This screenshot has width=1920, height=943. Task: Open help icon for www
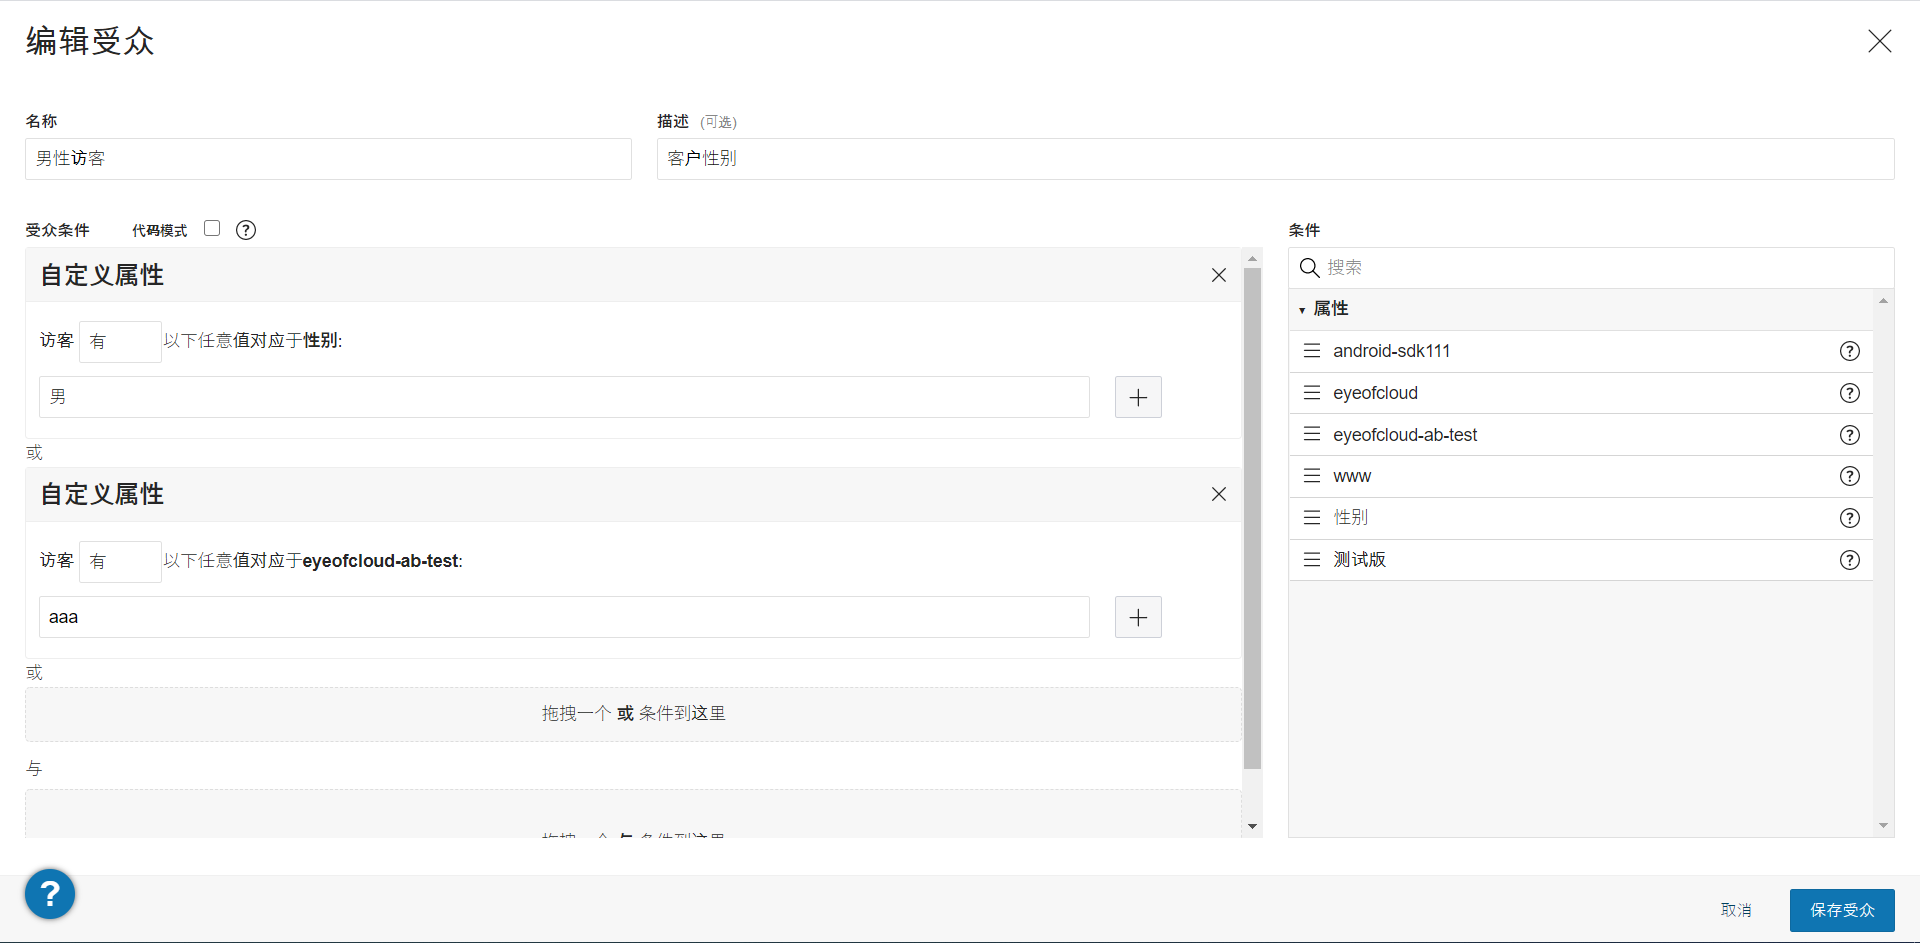(1850, 476)
